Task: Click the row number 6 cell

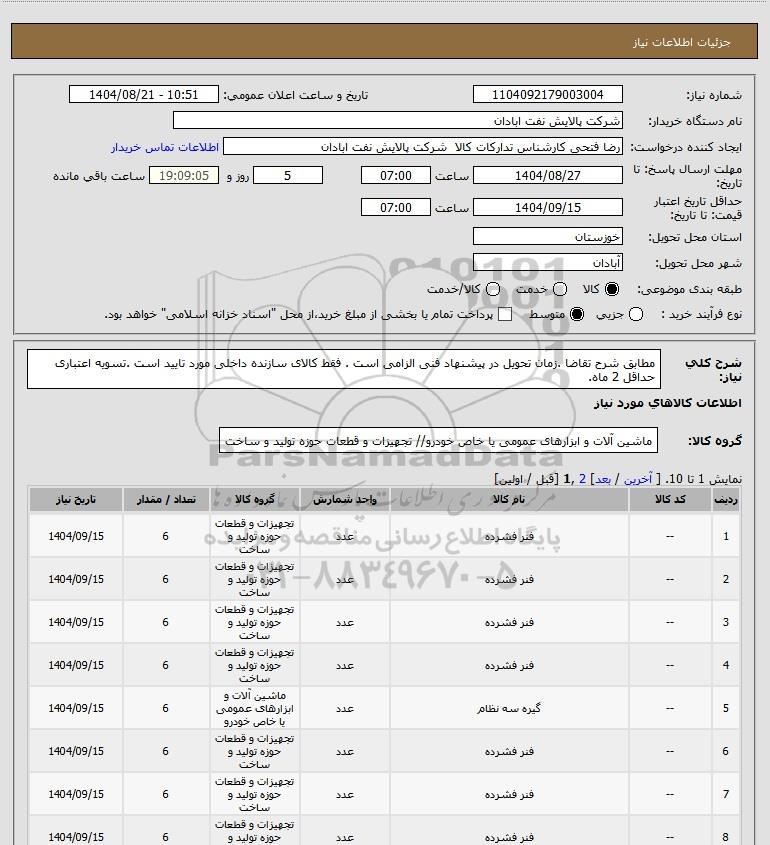Action: point(726,751)
